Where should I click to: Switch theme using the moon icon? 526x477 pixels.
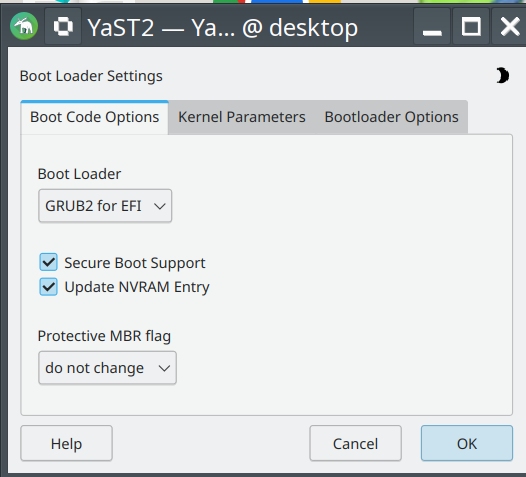[502, 75]
